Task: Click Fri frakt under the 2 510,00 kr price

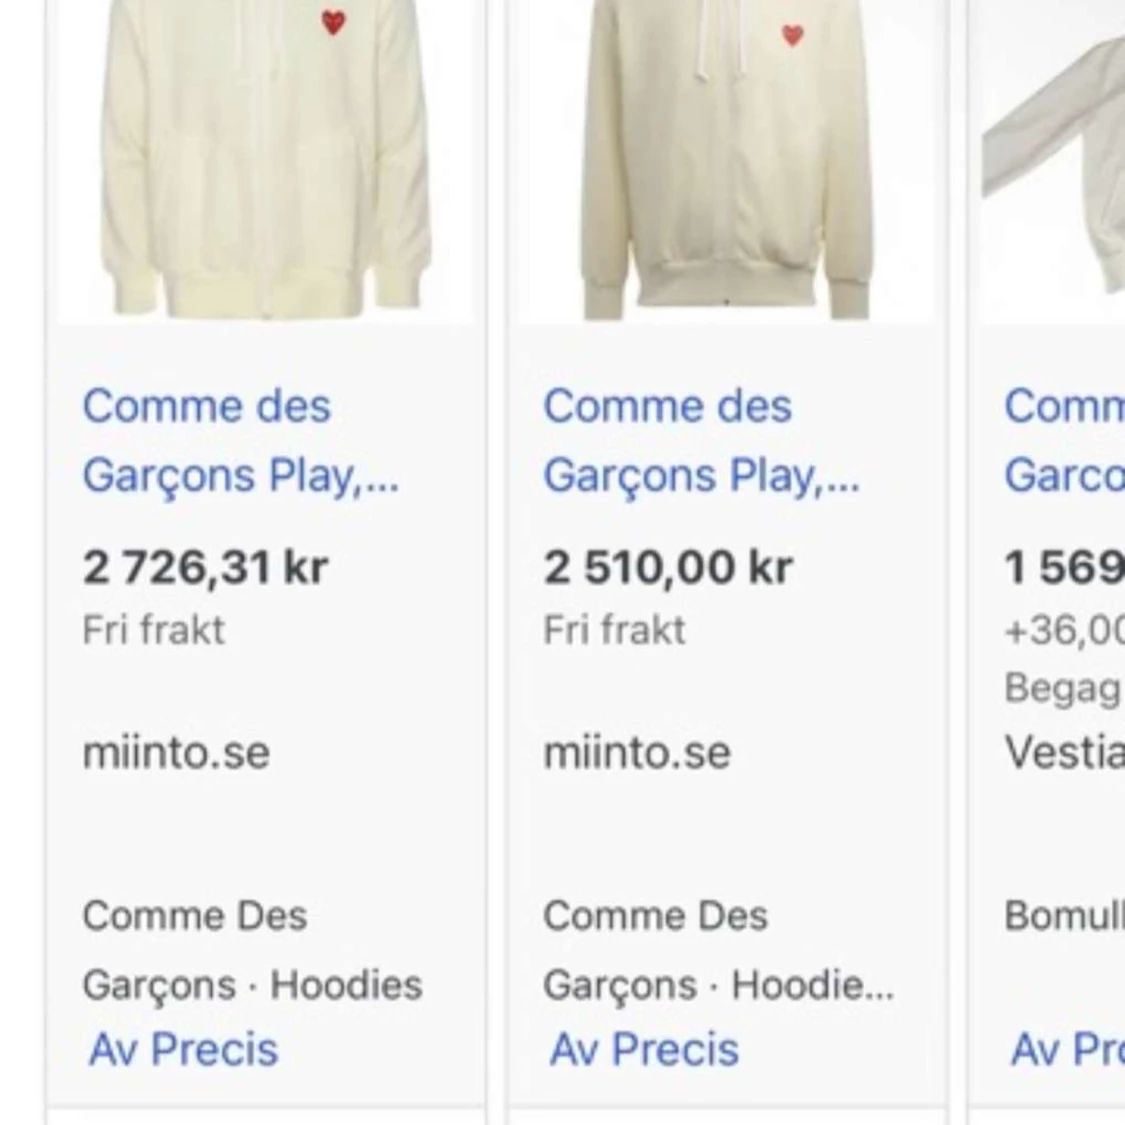Action: pos(614,630)
